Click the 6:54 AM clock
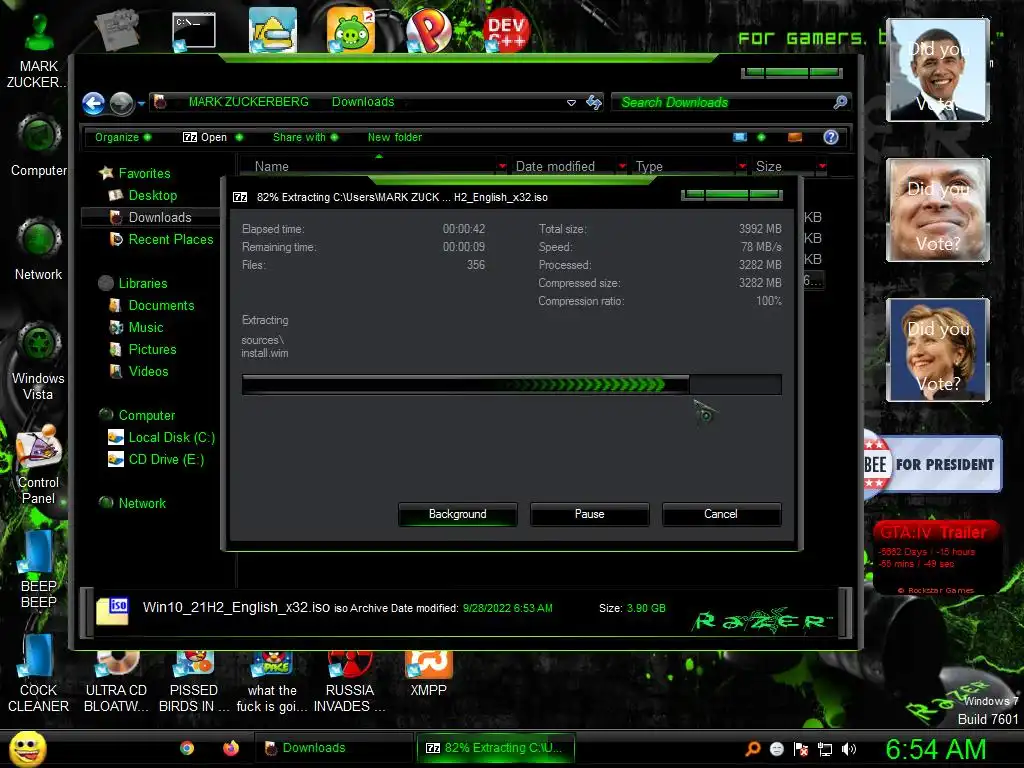The width and height of the screenshot is (1024, 768). 935,750
